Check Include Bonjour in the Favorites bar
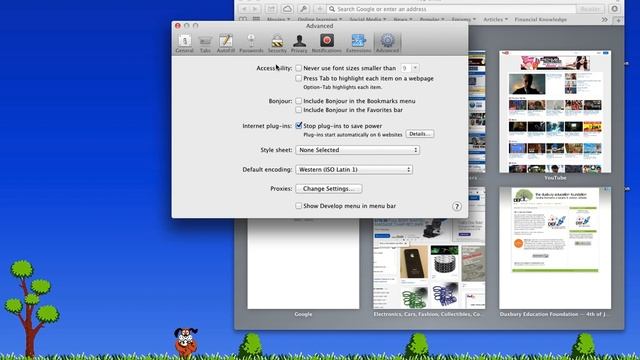The image size is (640, 360). pos(298,110)
